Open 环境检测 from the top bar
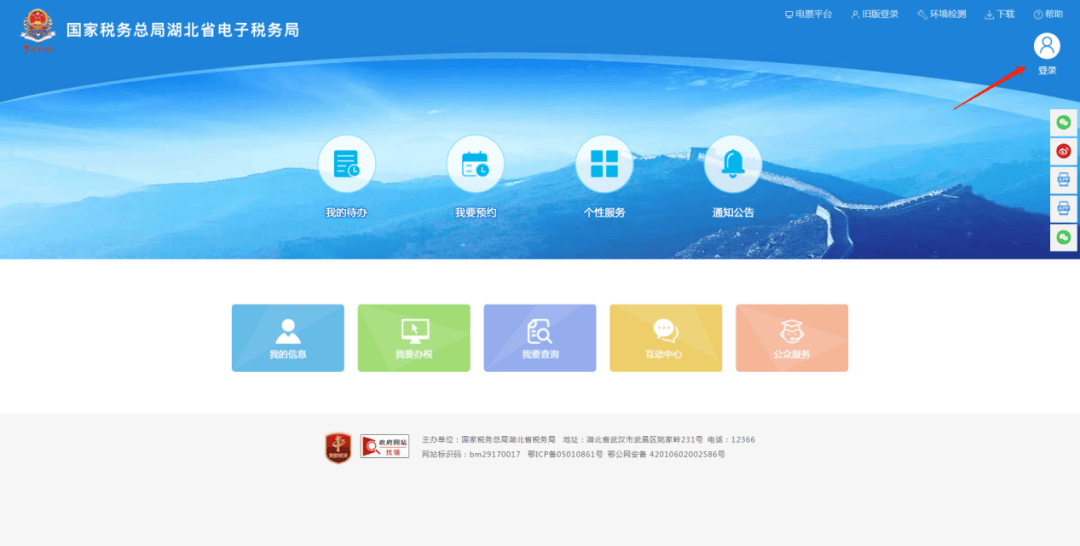 click(x=942, y=15)
